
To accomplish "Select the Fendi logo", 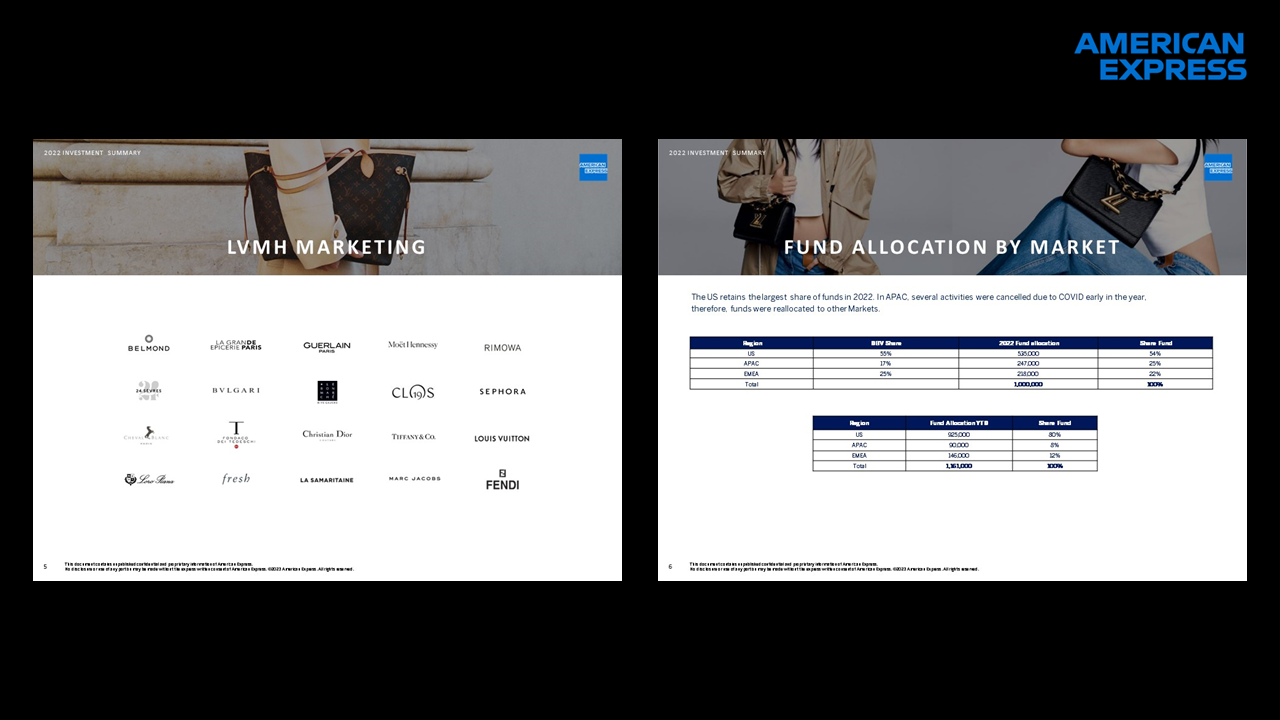I will click(x=502, y=479).
